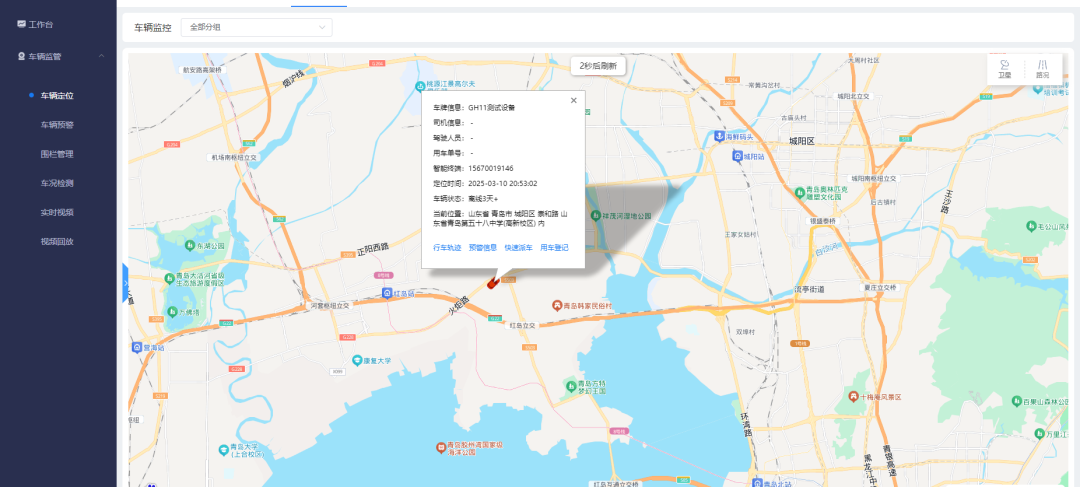Click the 车辆监控 heading text
This screenshot has width=1080, height=487.
152,28
